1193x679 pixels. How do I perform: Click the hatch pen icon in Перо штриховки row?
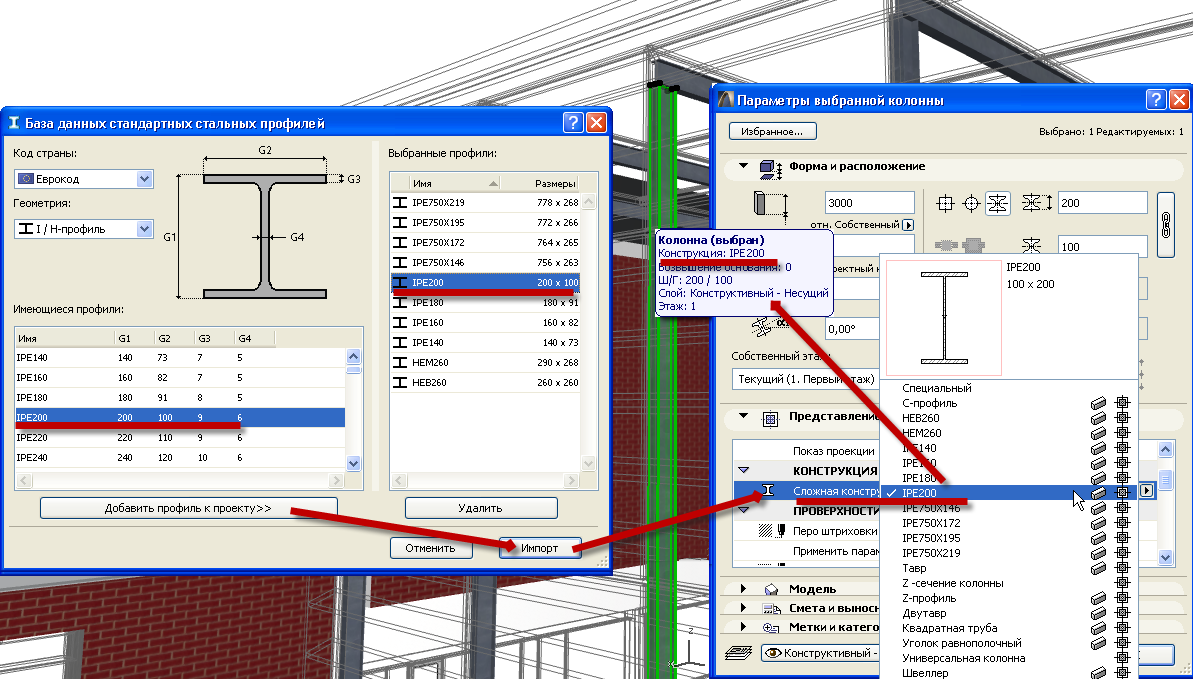click(x=771, y=531)
